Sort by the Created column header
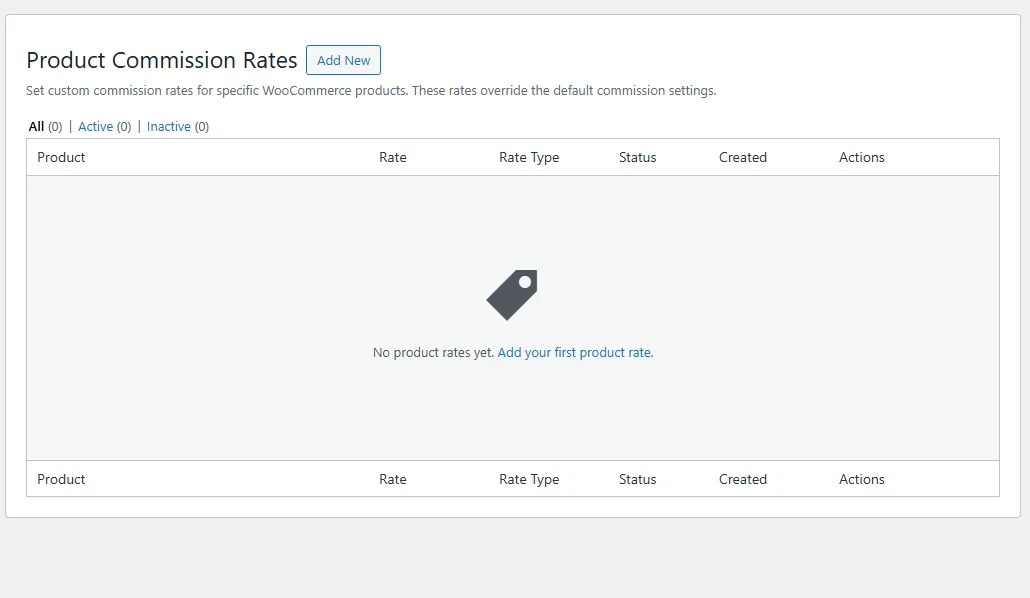Image resolution: width=1030 pixels, height=598 pixels. [x=742, y=157]
